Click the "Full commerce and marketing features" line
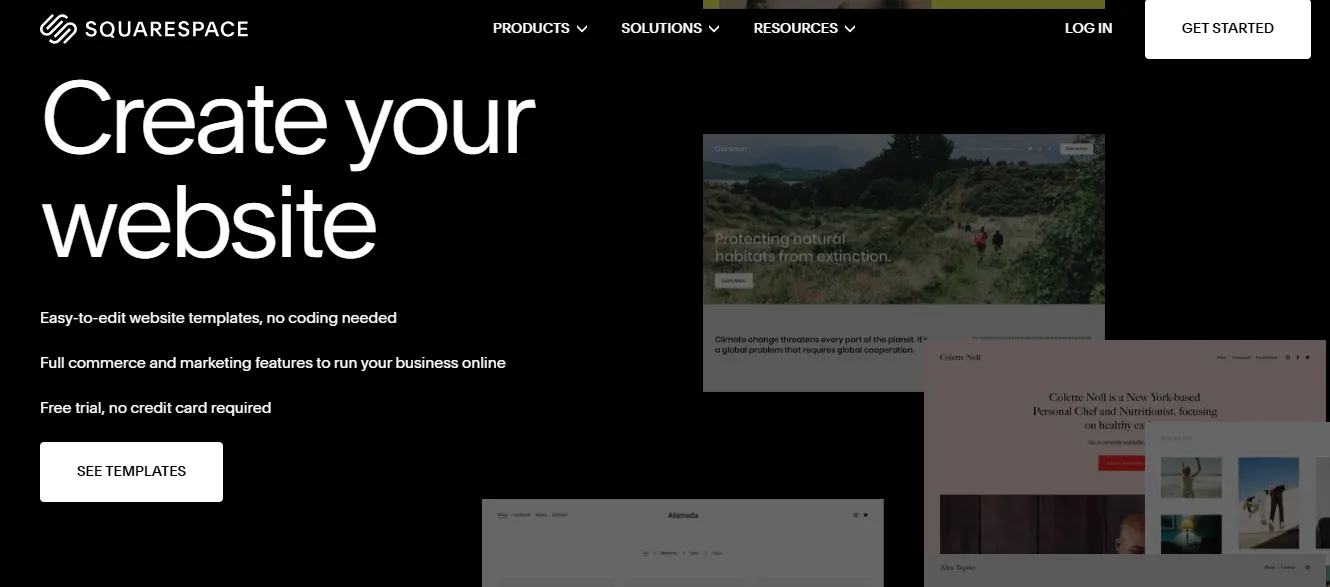The width and height of the screenshot is (1330, 587). coord(273,363)
